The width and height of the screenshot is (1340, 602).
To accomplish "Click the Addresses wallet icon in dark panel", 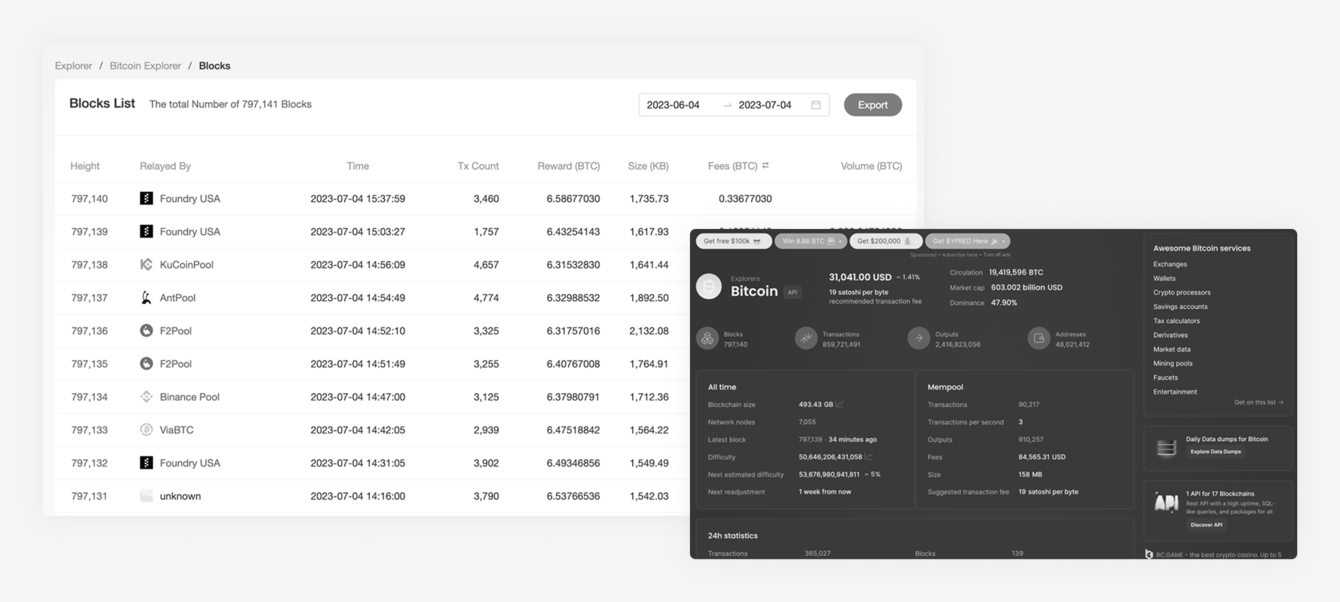I will point(1039,339).
